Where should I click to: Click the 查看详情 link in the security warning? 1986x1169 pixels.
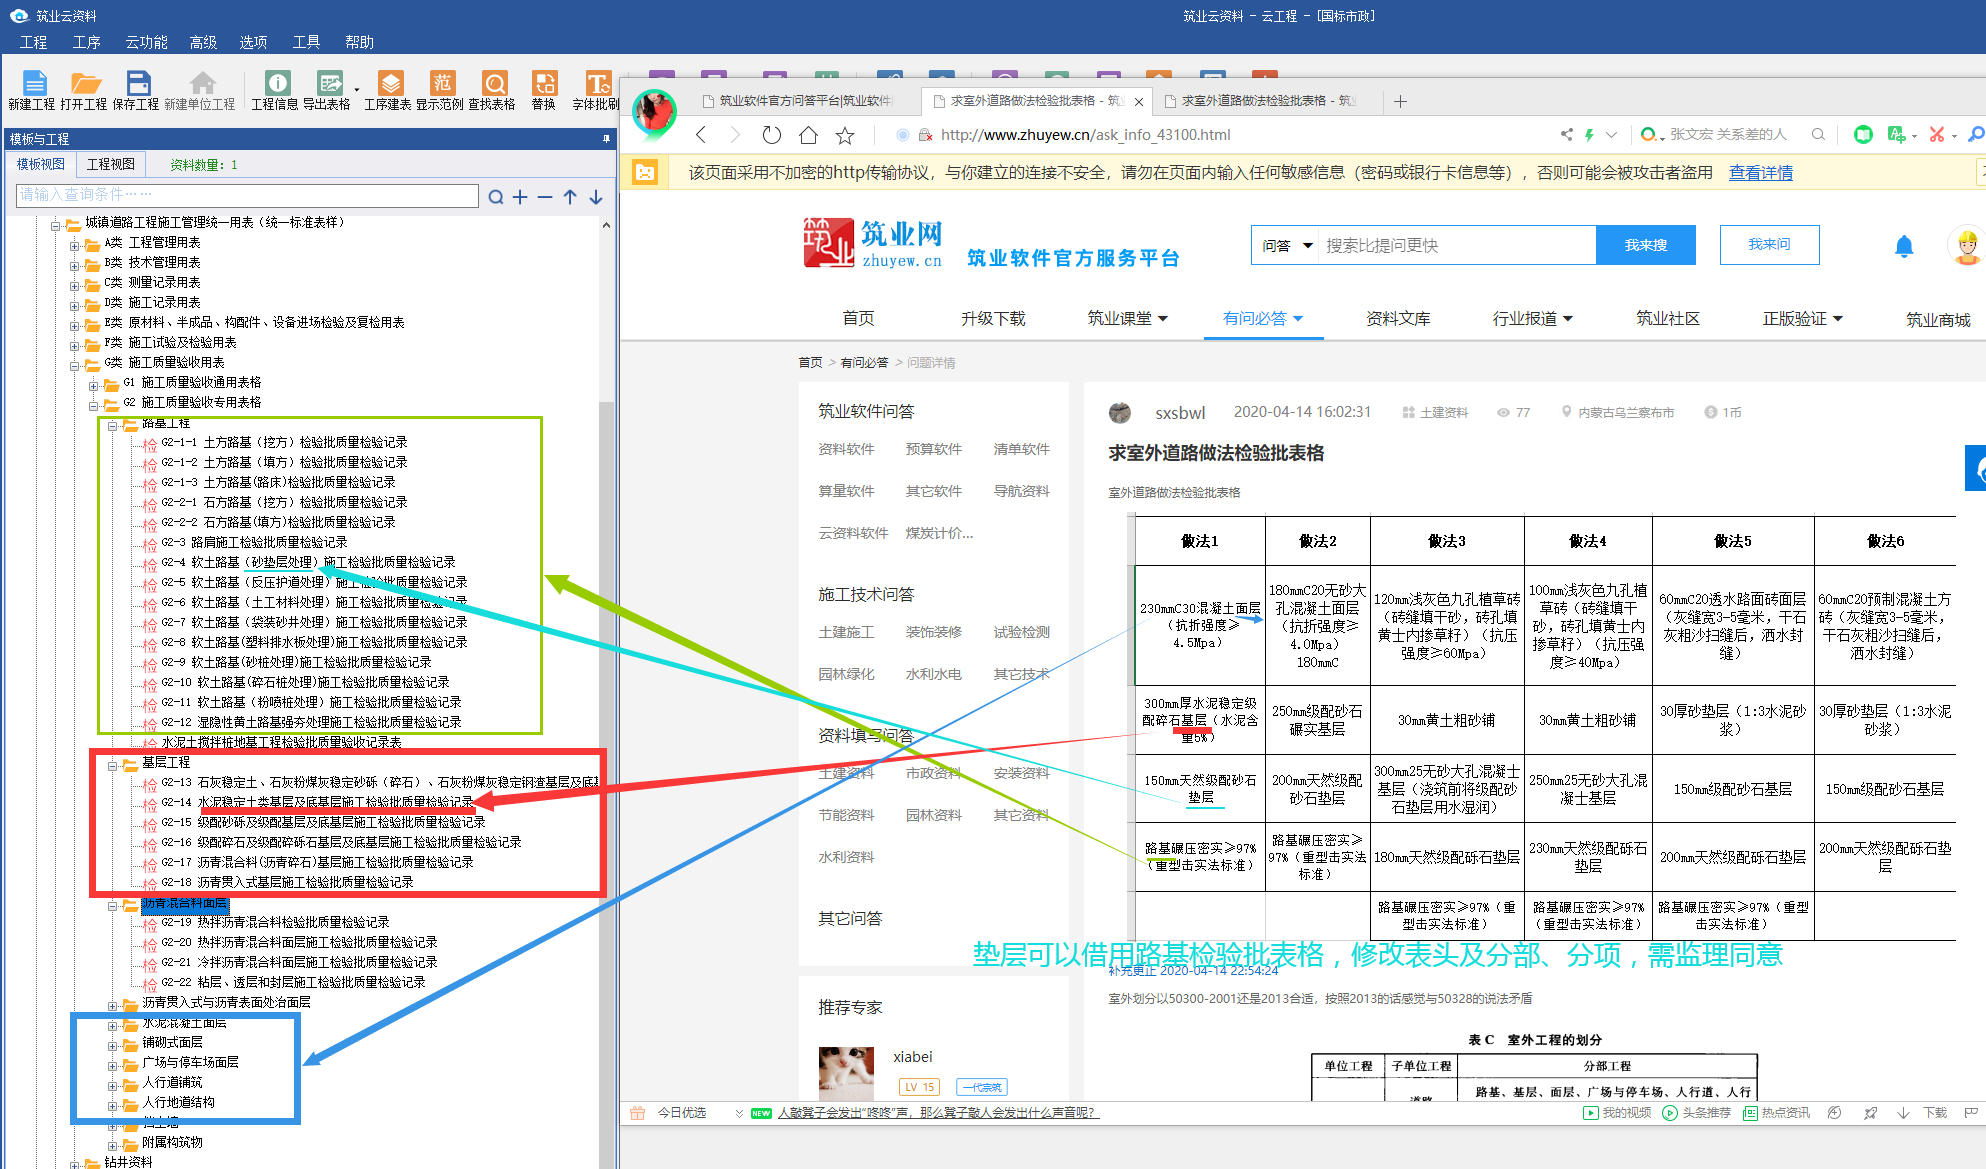coord(1761,173)
